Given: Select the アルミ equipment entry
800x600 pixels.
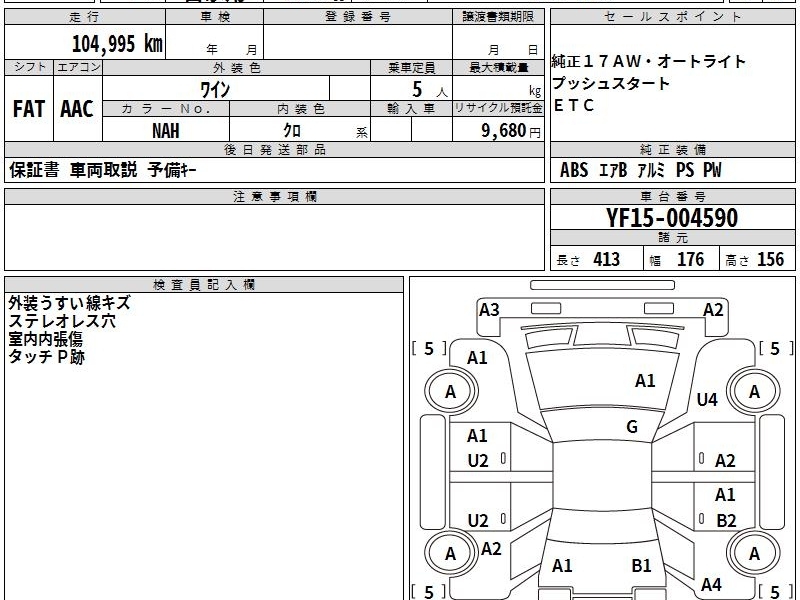Looking at the screenshot, I should tap(652, 170).
